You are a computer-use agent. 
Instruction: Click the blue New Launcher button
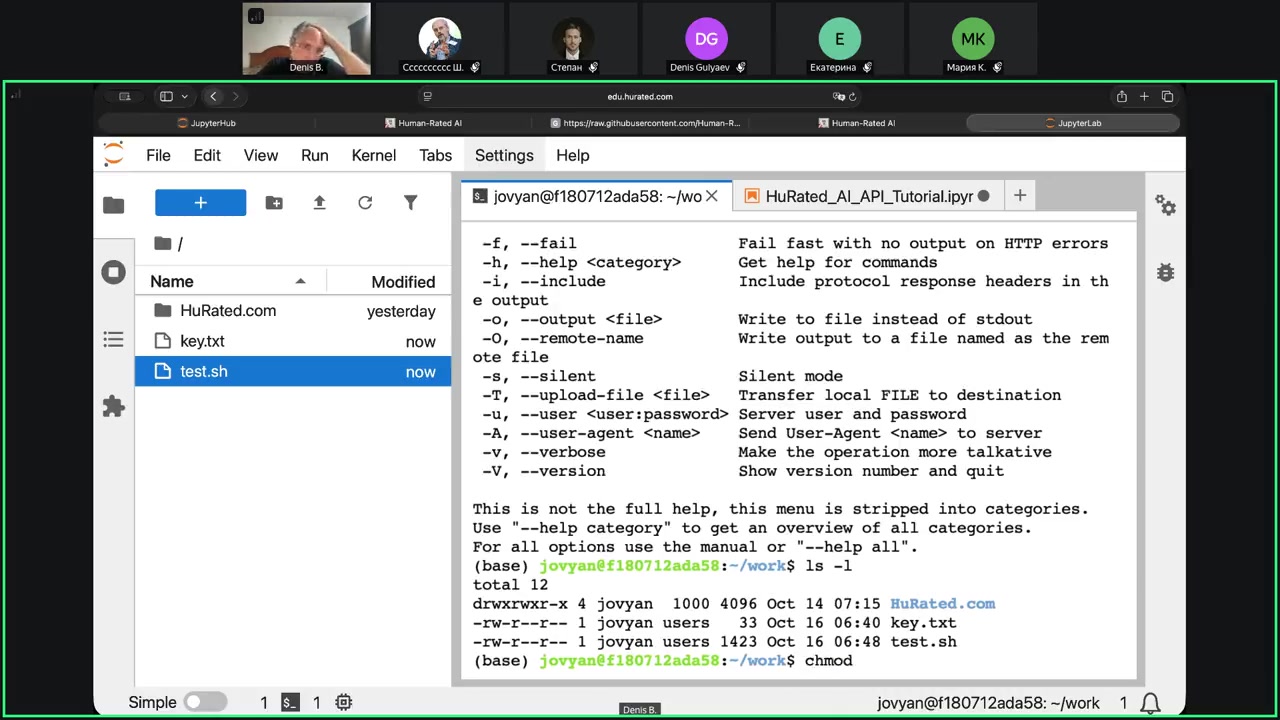click(200, 203)
